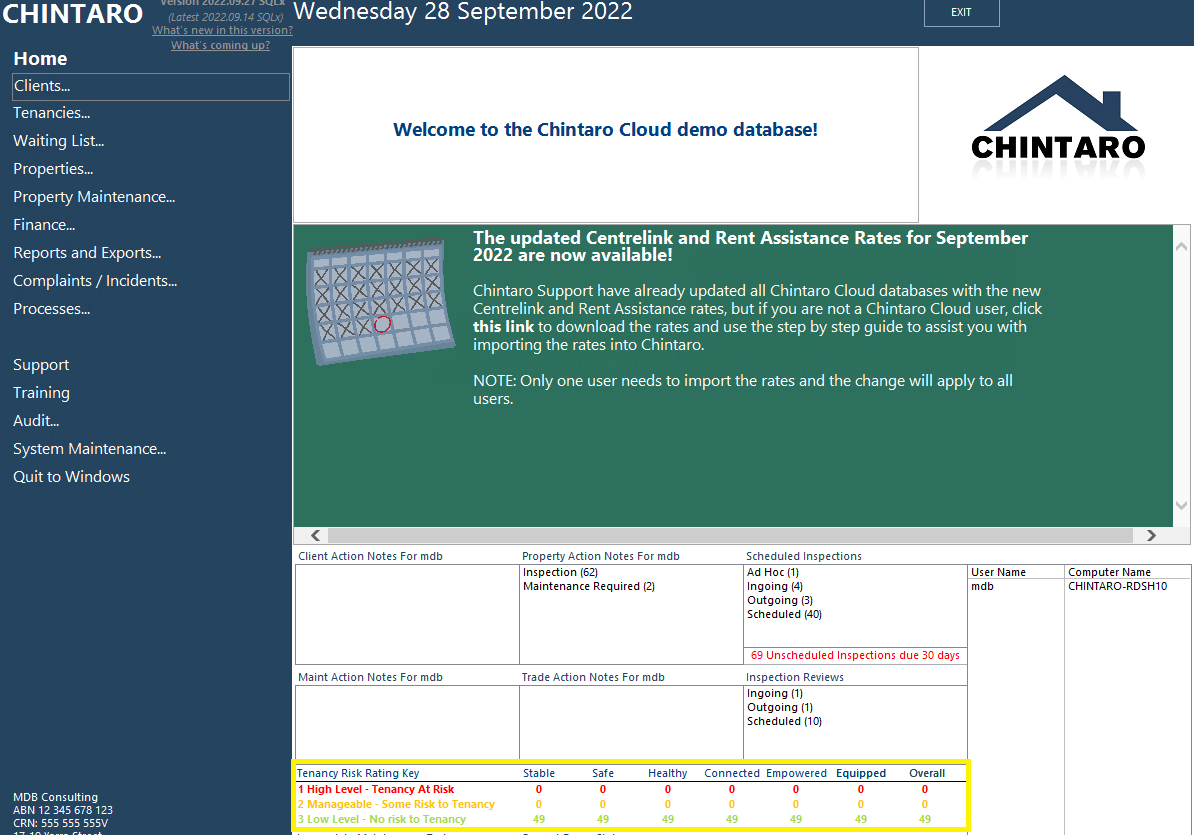The height and width of the screenshot is (835, 1199).
Task: Click the news panel scroll down arrow
Action: (1181, 505)
